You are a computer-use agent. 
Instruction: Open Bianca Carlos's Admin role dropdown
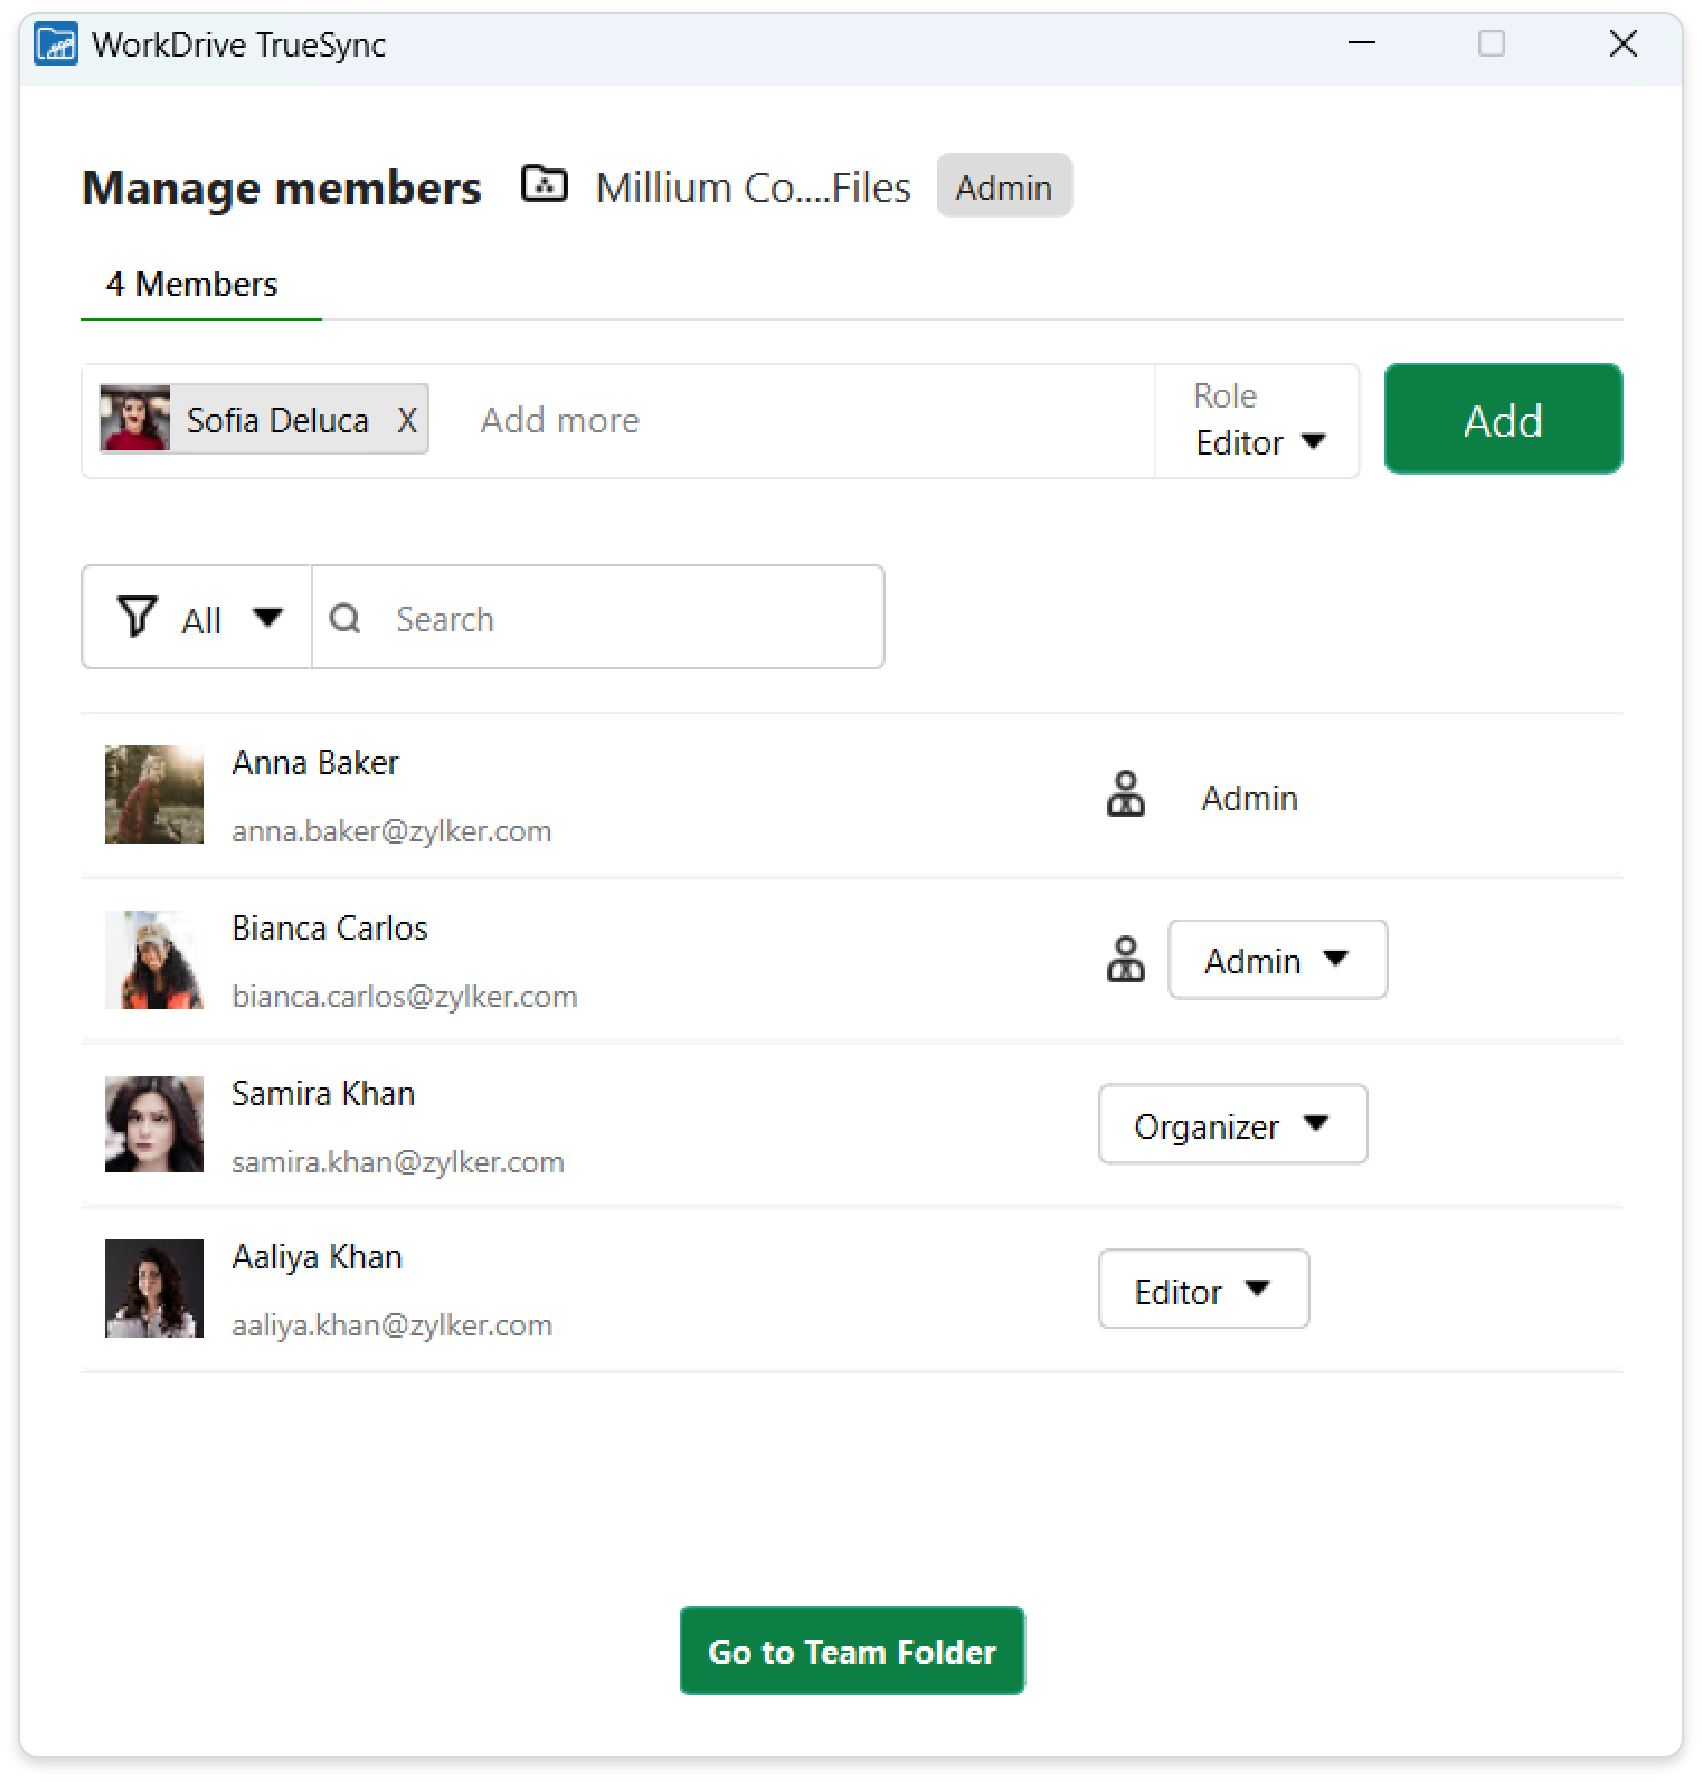tap(1277, 960)
